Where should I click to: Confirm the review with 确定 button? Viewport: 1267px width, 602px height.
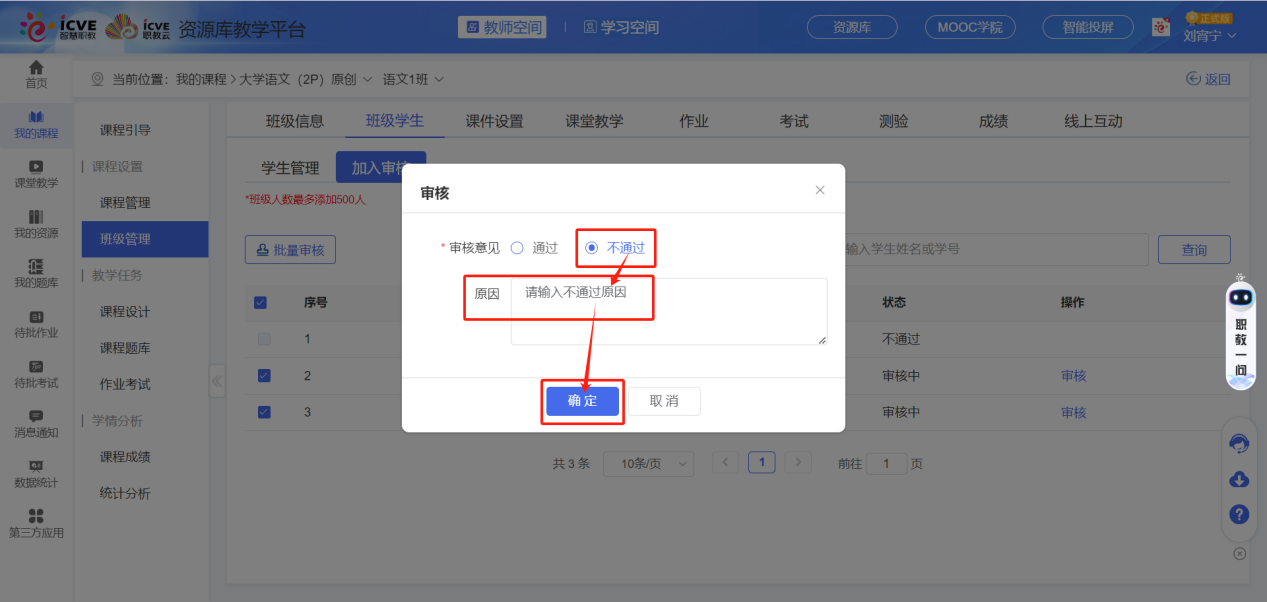(x=582, y=400)
